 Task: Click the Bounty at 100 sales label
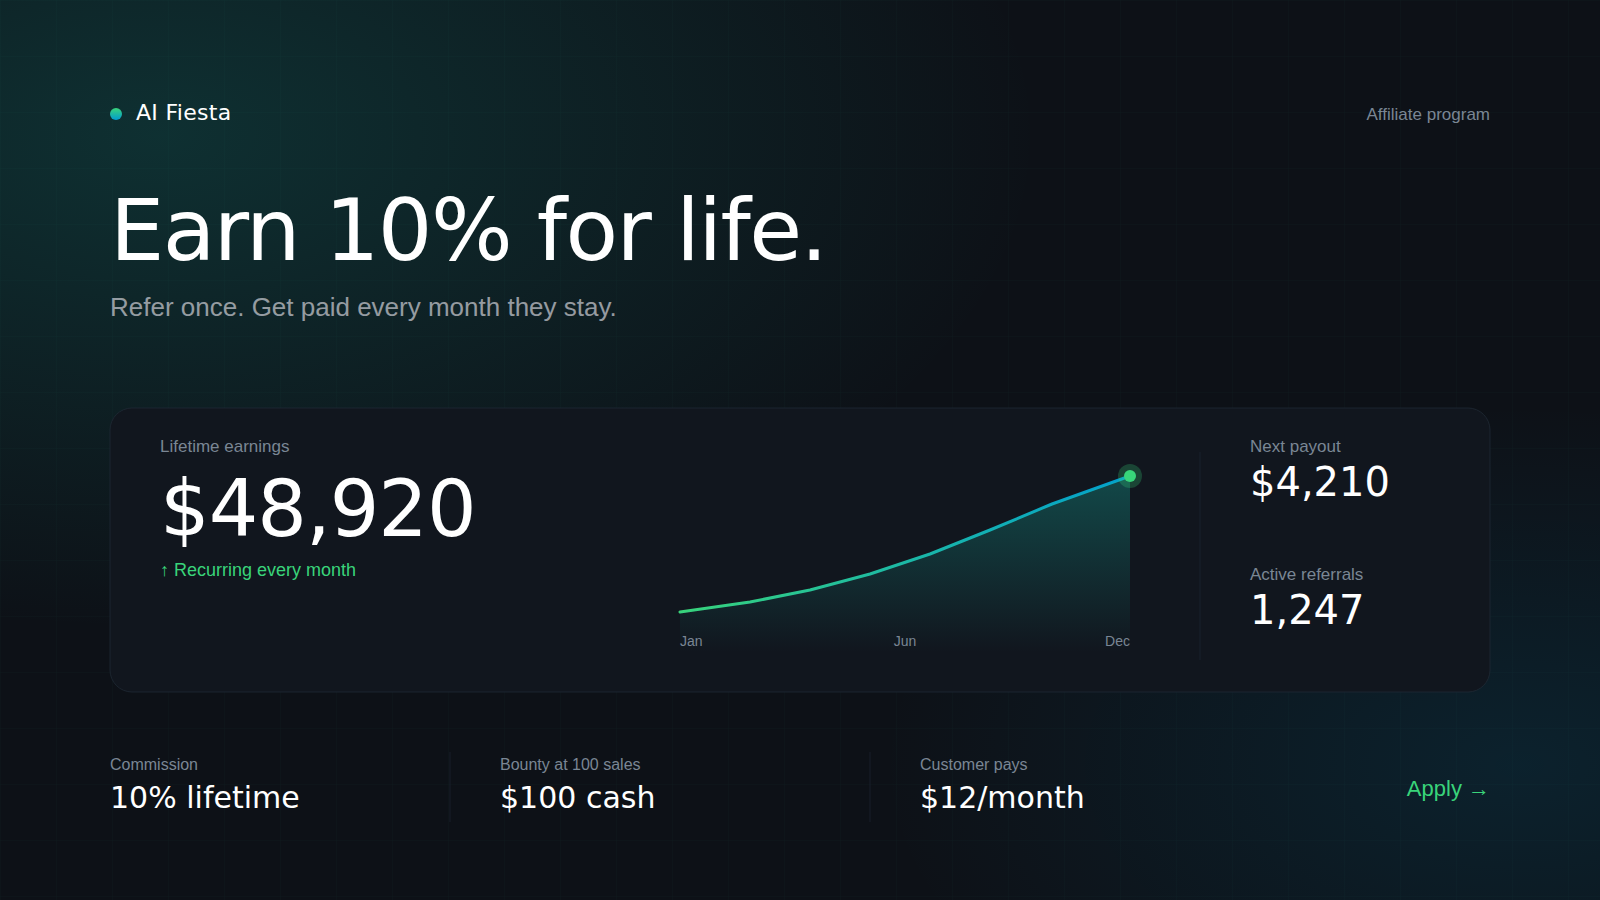point(570,764)
